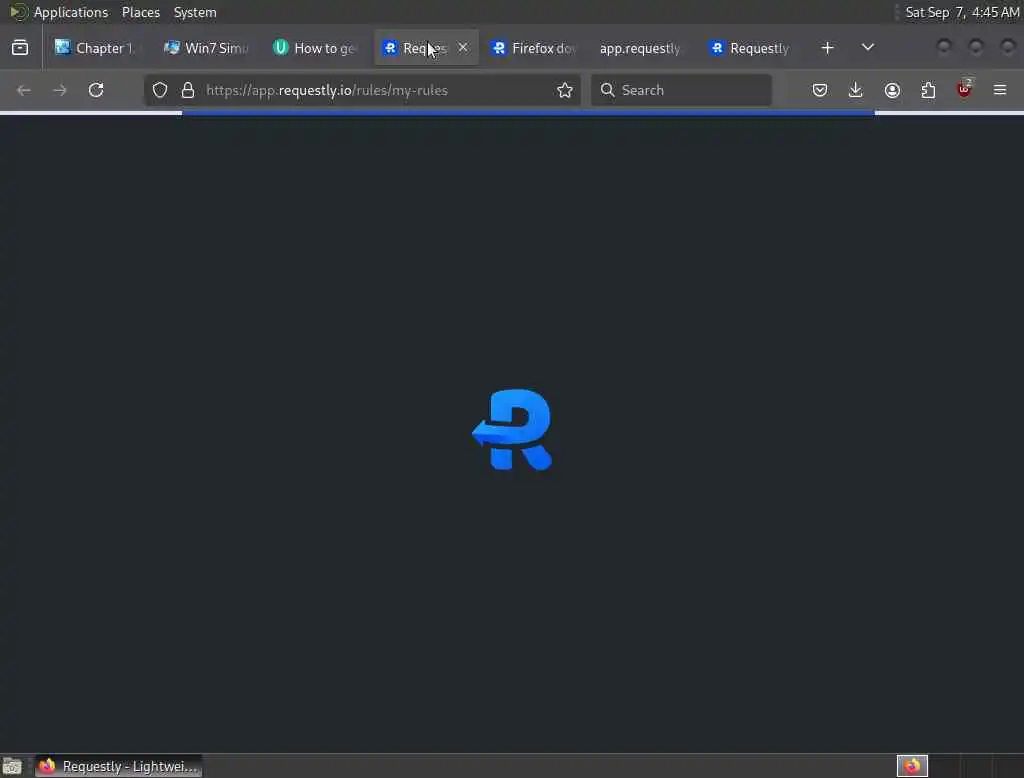The width and height of the screenshot is (1024, 778).
Task: Open the Firefox account icon
Action: point(892,90)
